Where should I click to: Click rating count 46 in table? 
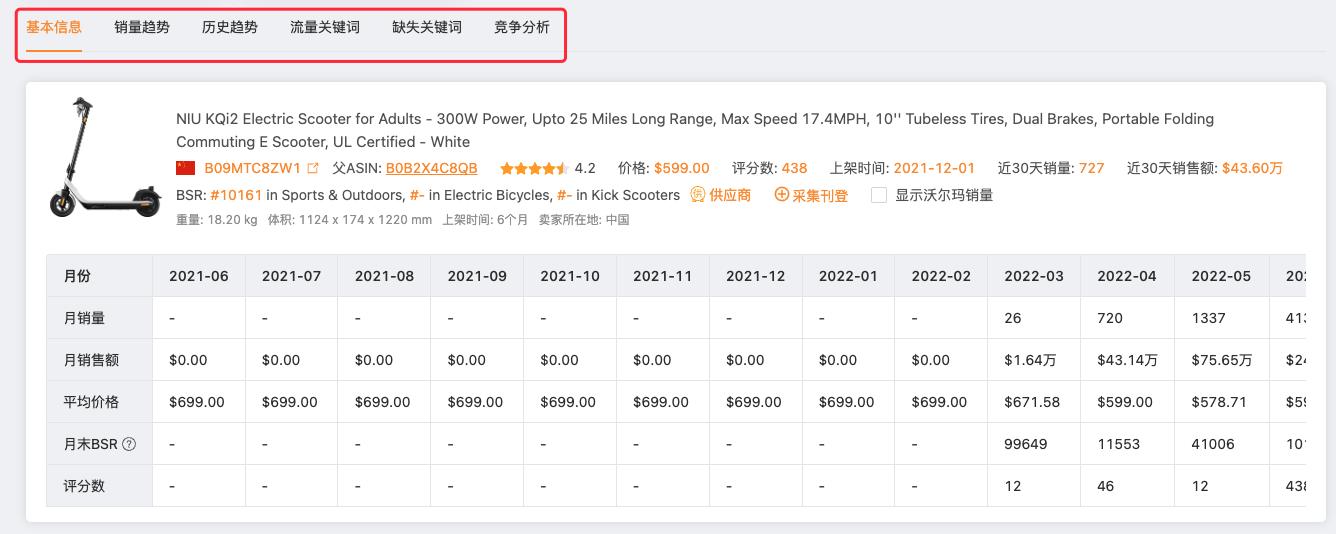pos(1105,486)
